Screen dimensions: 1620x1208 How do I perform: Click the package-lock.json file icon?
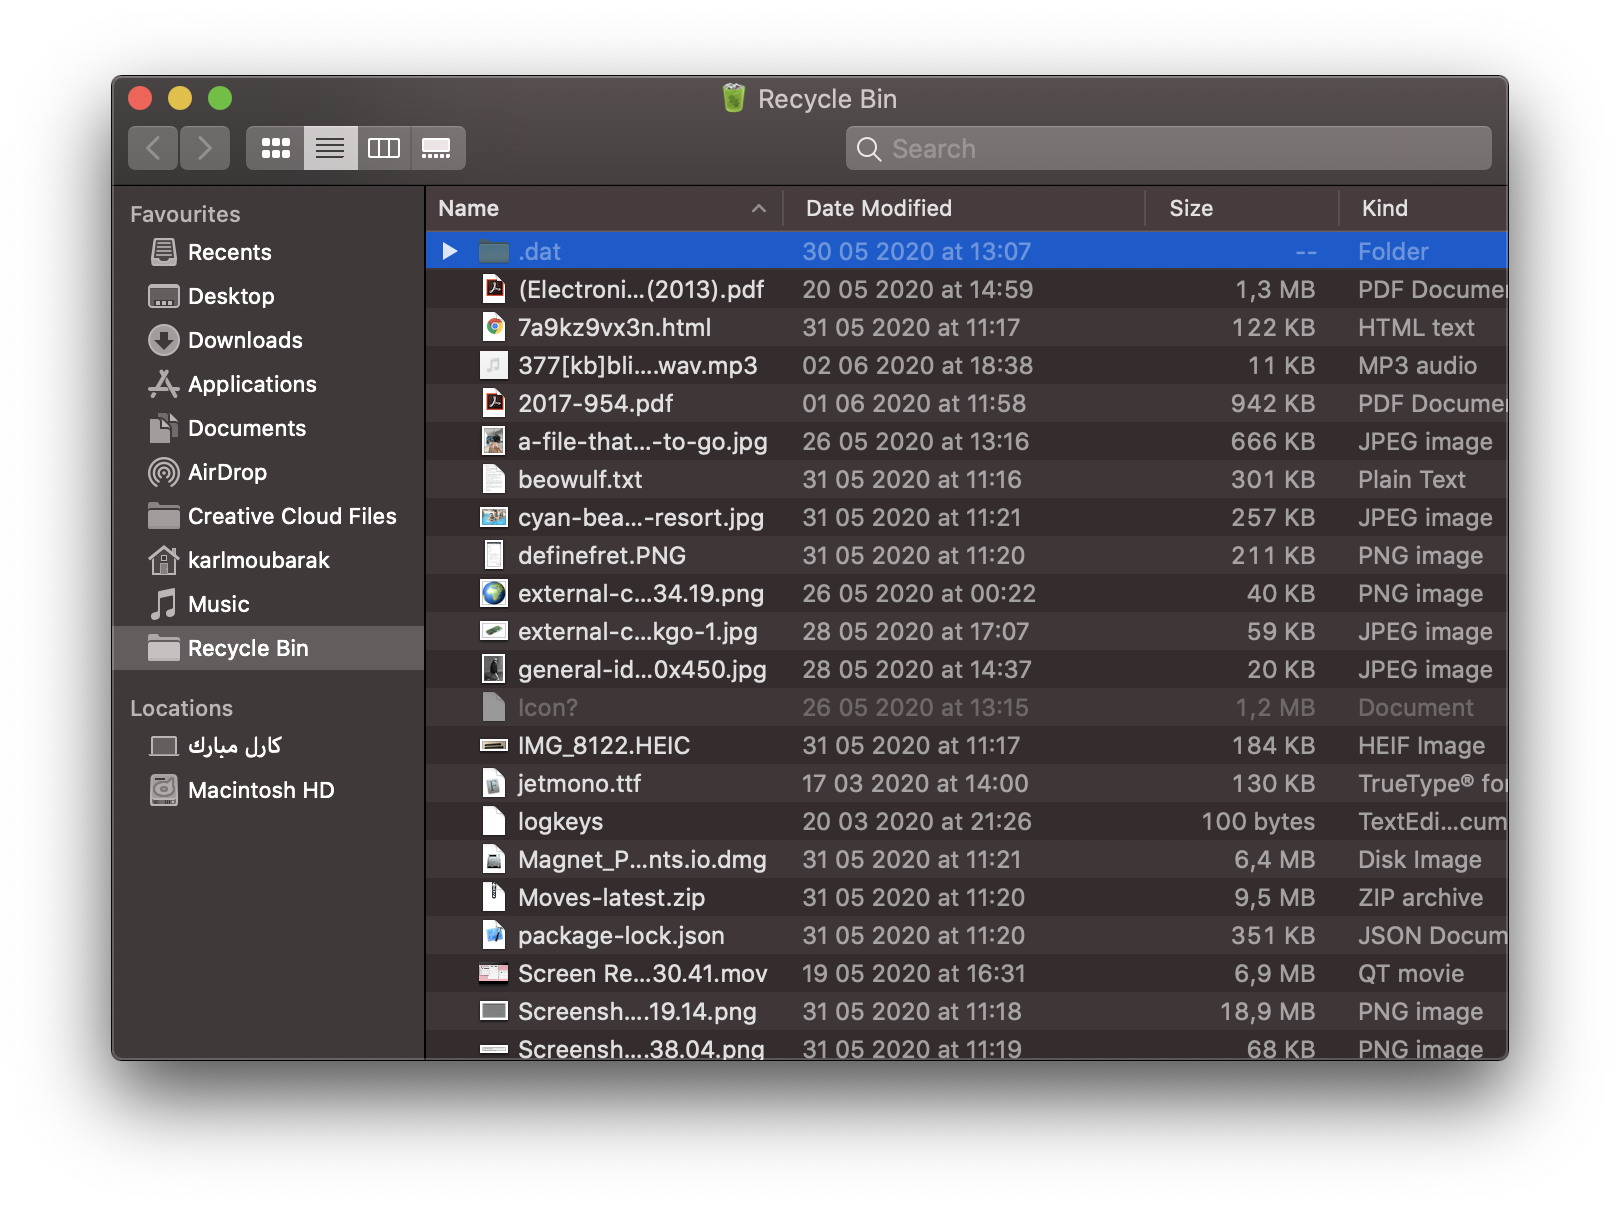coord(494,935)
